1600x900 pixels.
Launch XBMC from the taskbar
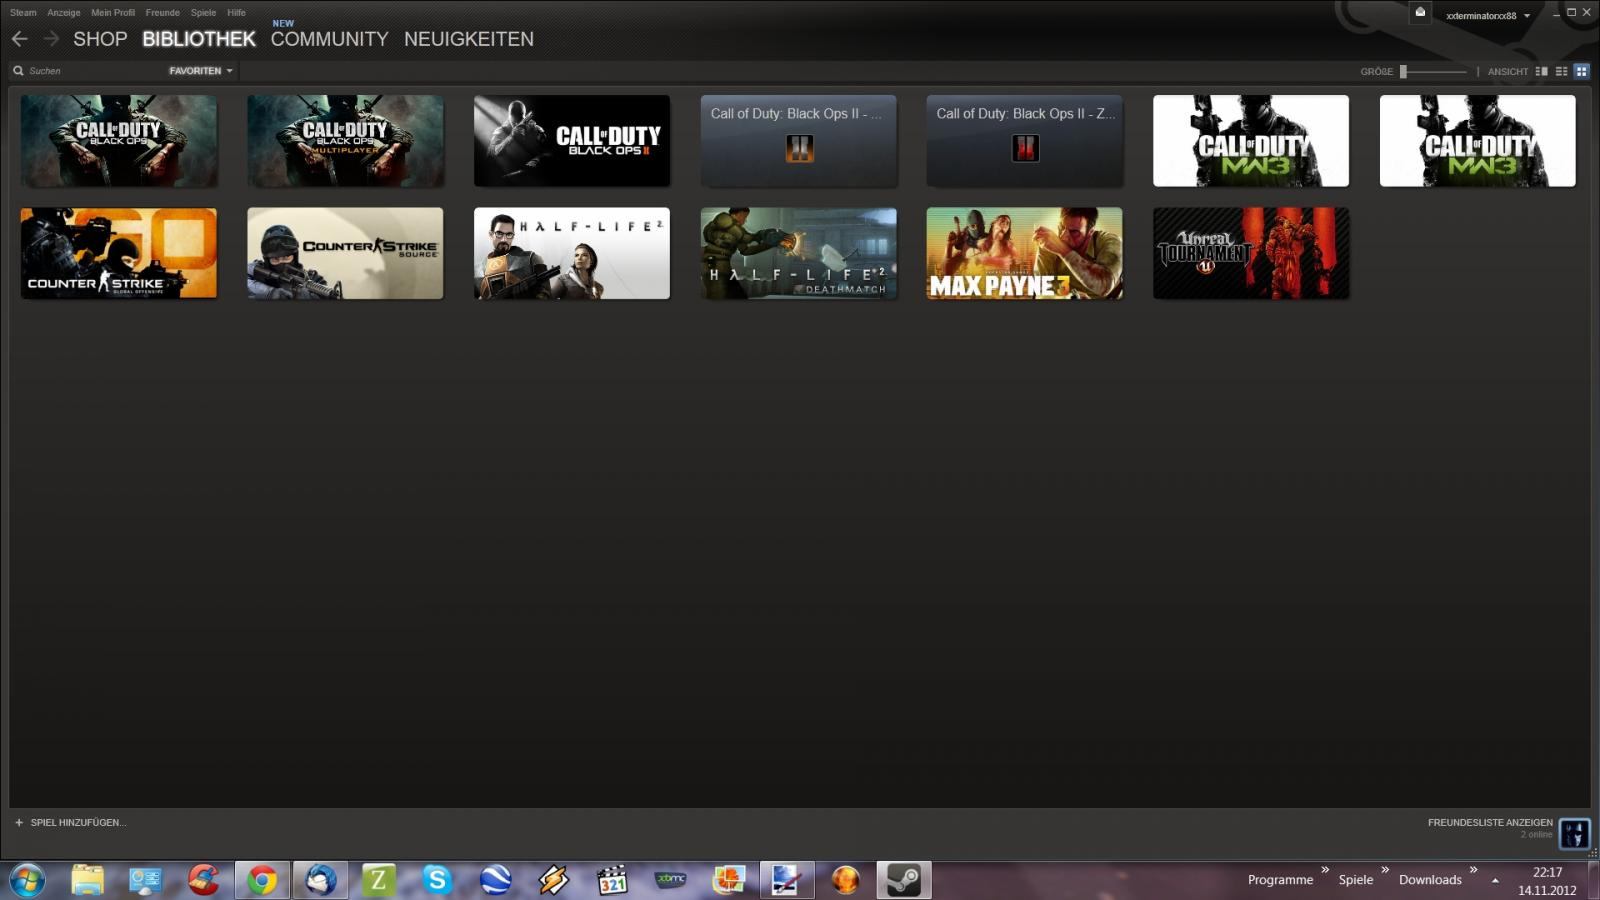point(670,880)
